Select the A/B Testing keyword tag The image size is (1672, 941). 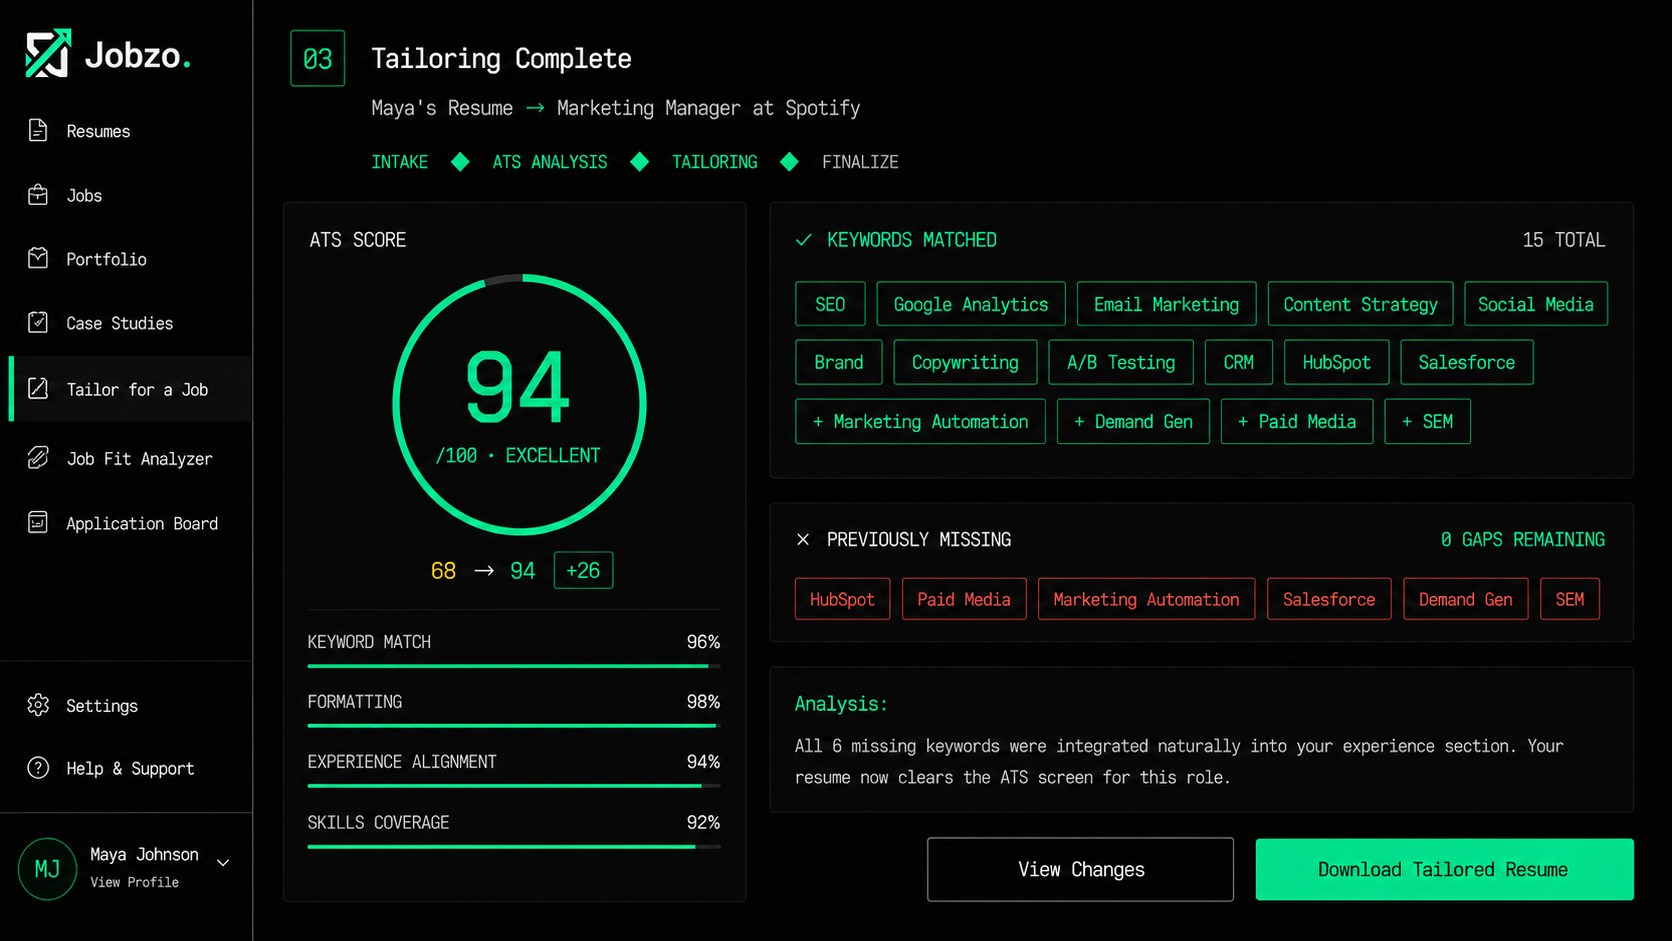coord(1121,362)
